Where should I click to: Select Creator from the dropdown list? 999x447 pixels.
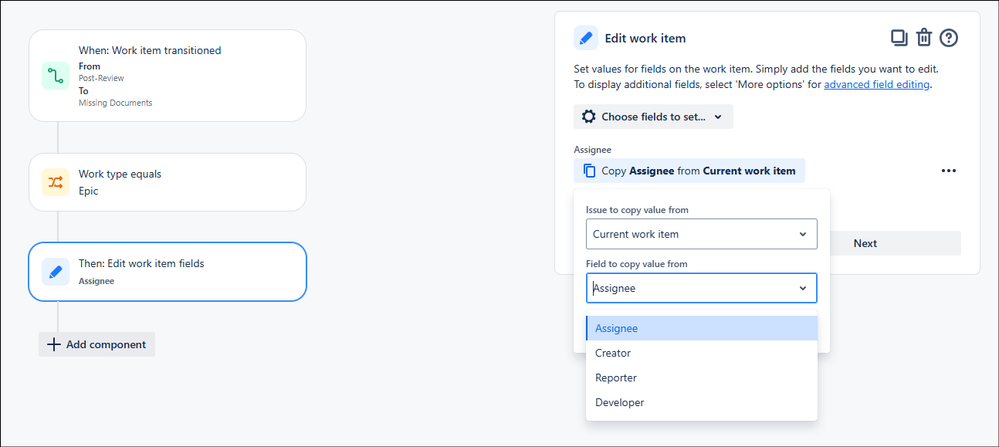click(701, 353)
